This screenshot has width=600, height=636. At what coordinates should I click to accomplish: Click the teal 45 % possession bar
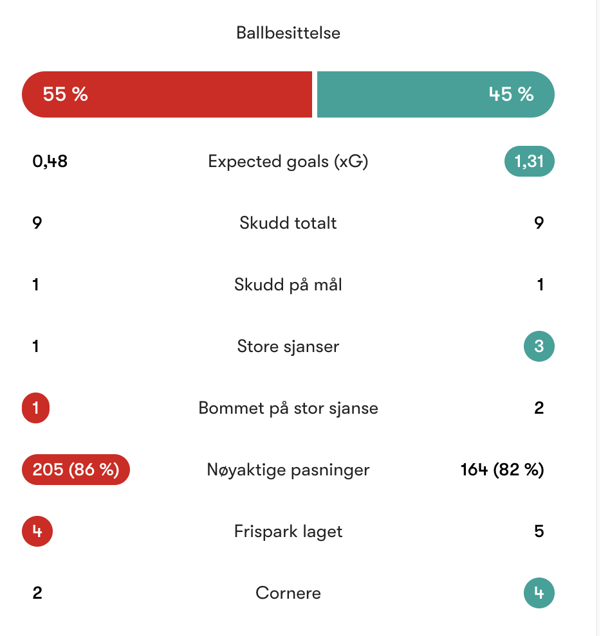(x=435, y=95)
